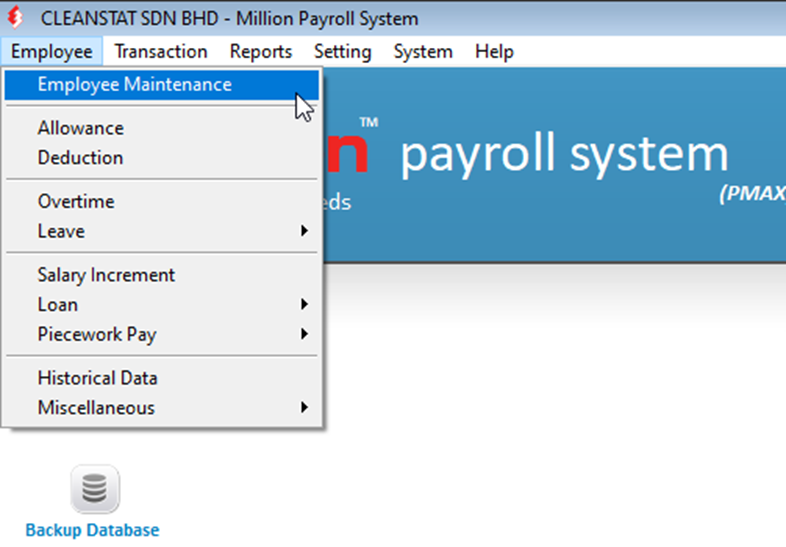Choose the Deduction menu entry
Screen dimensions: 786x547
coord(161,158)
